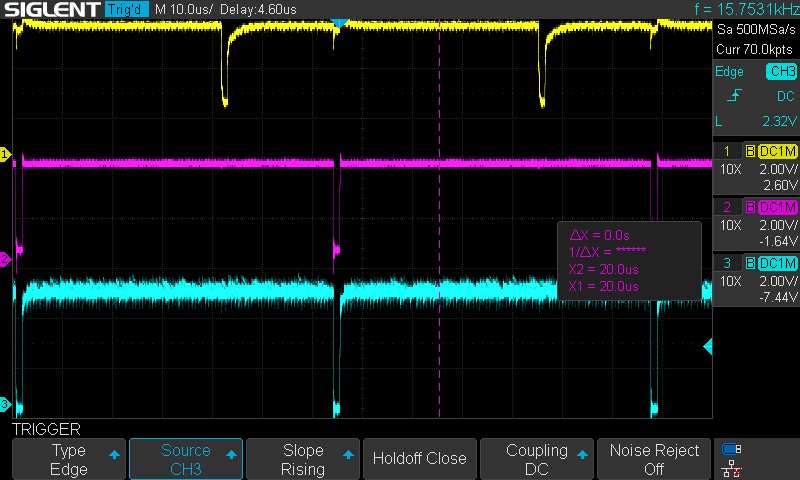This screenshot has height=480, width=800.
Task: Toggle channel 1 bandwidth limit B indicator
Action: click(751, 151)
